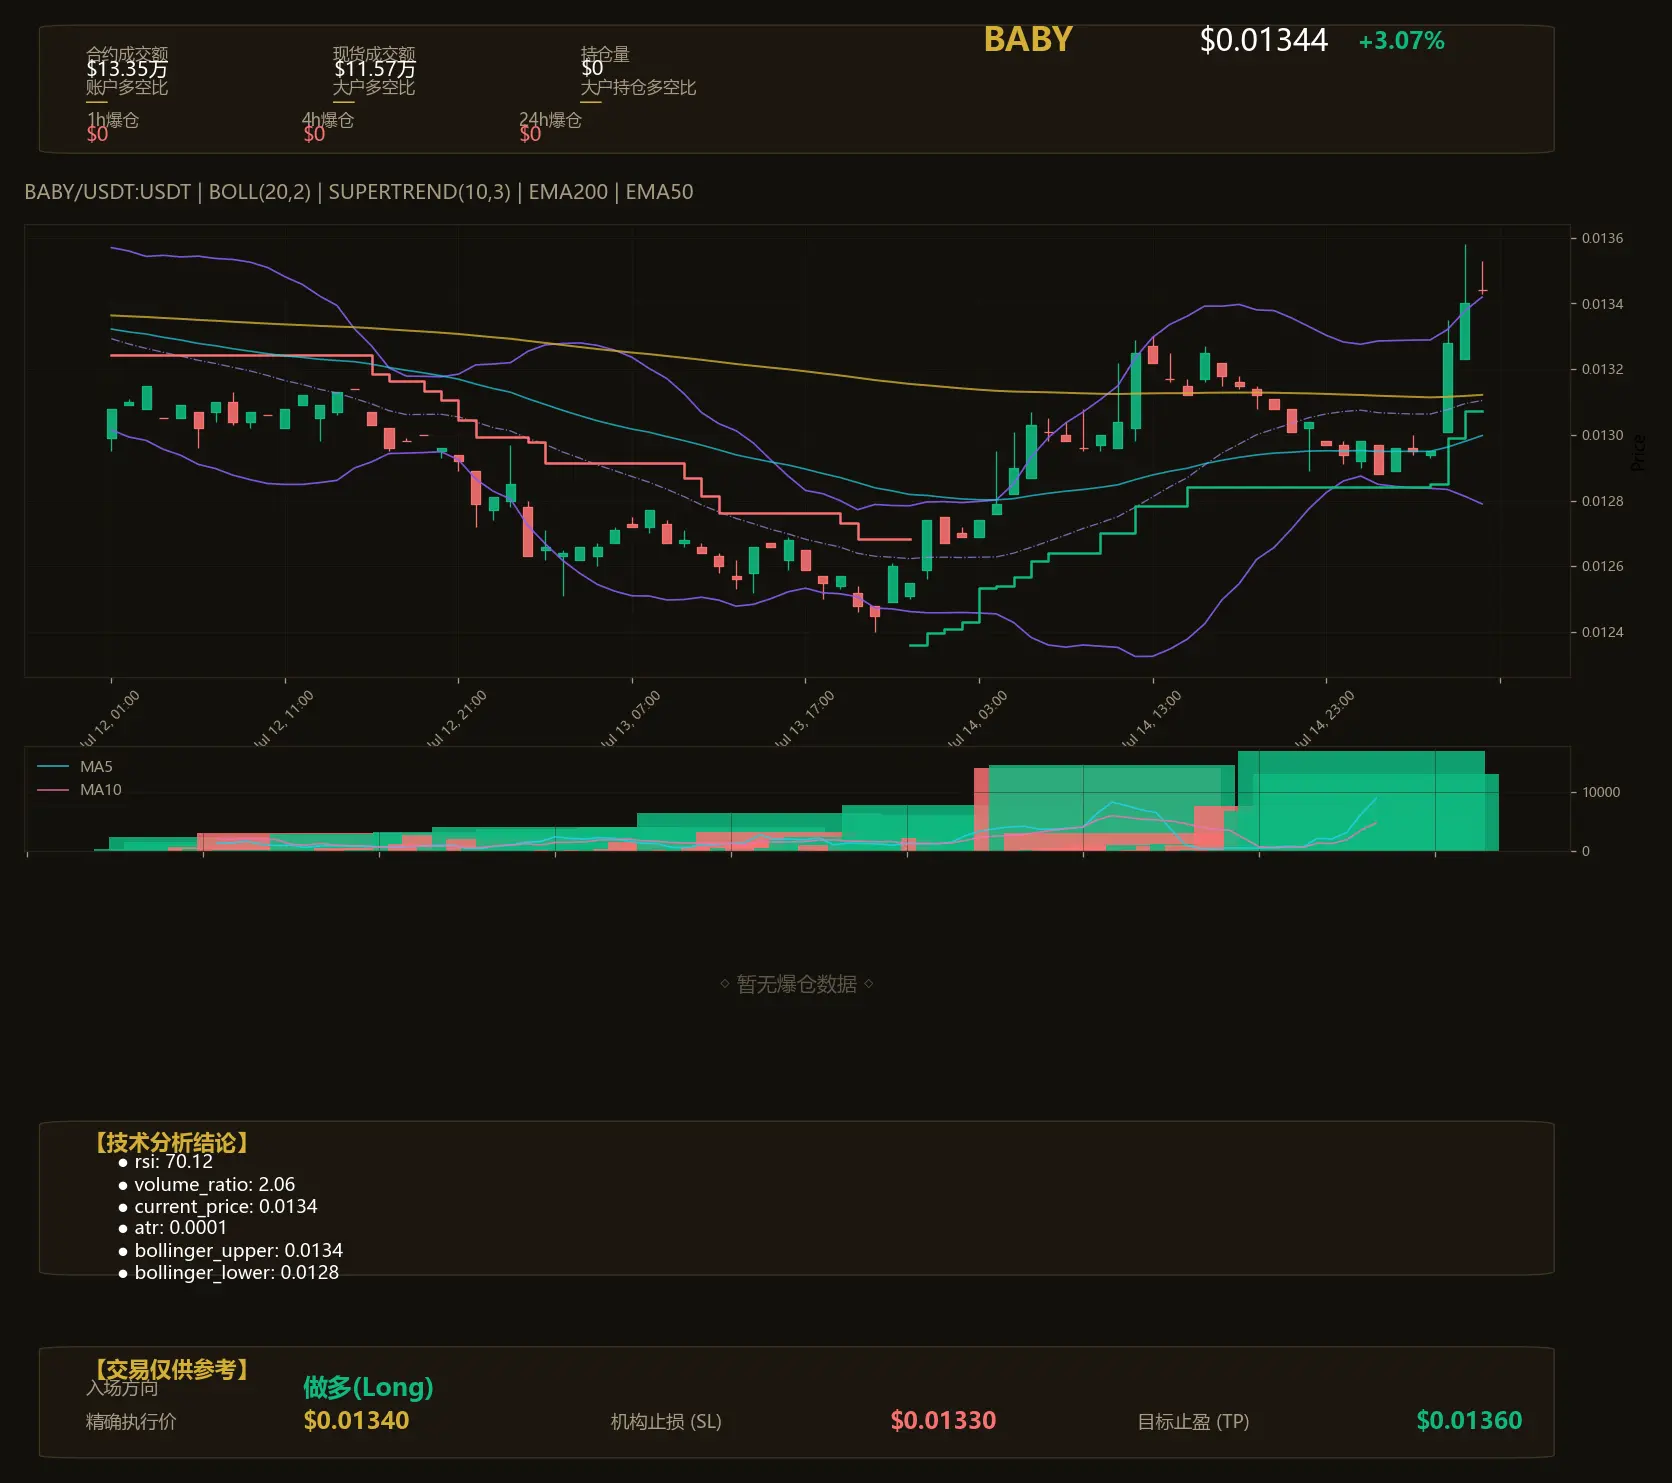Screen dimensions: 1672x1483
Task: Toggle the MA5 legend entry
Action: point(75,767)
